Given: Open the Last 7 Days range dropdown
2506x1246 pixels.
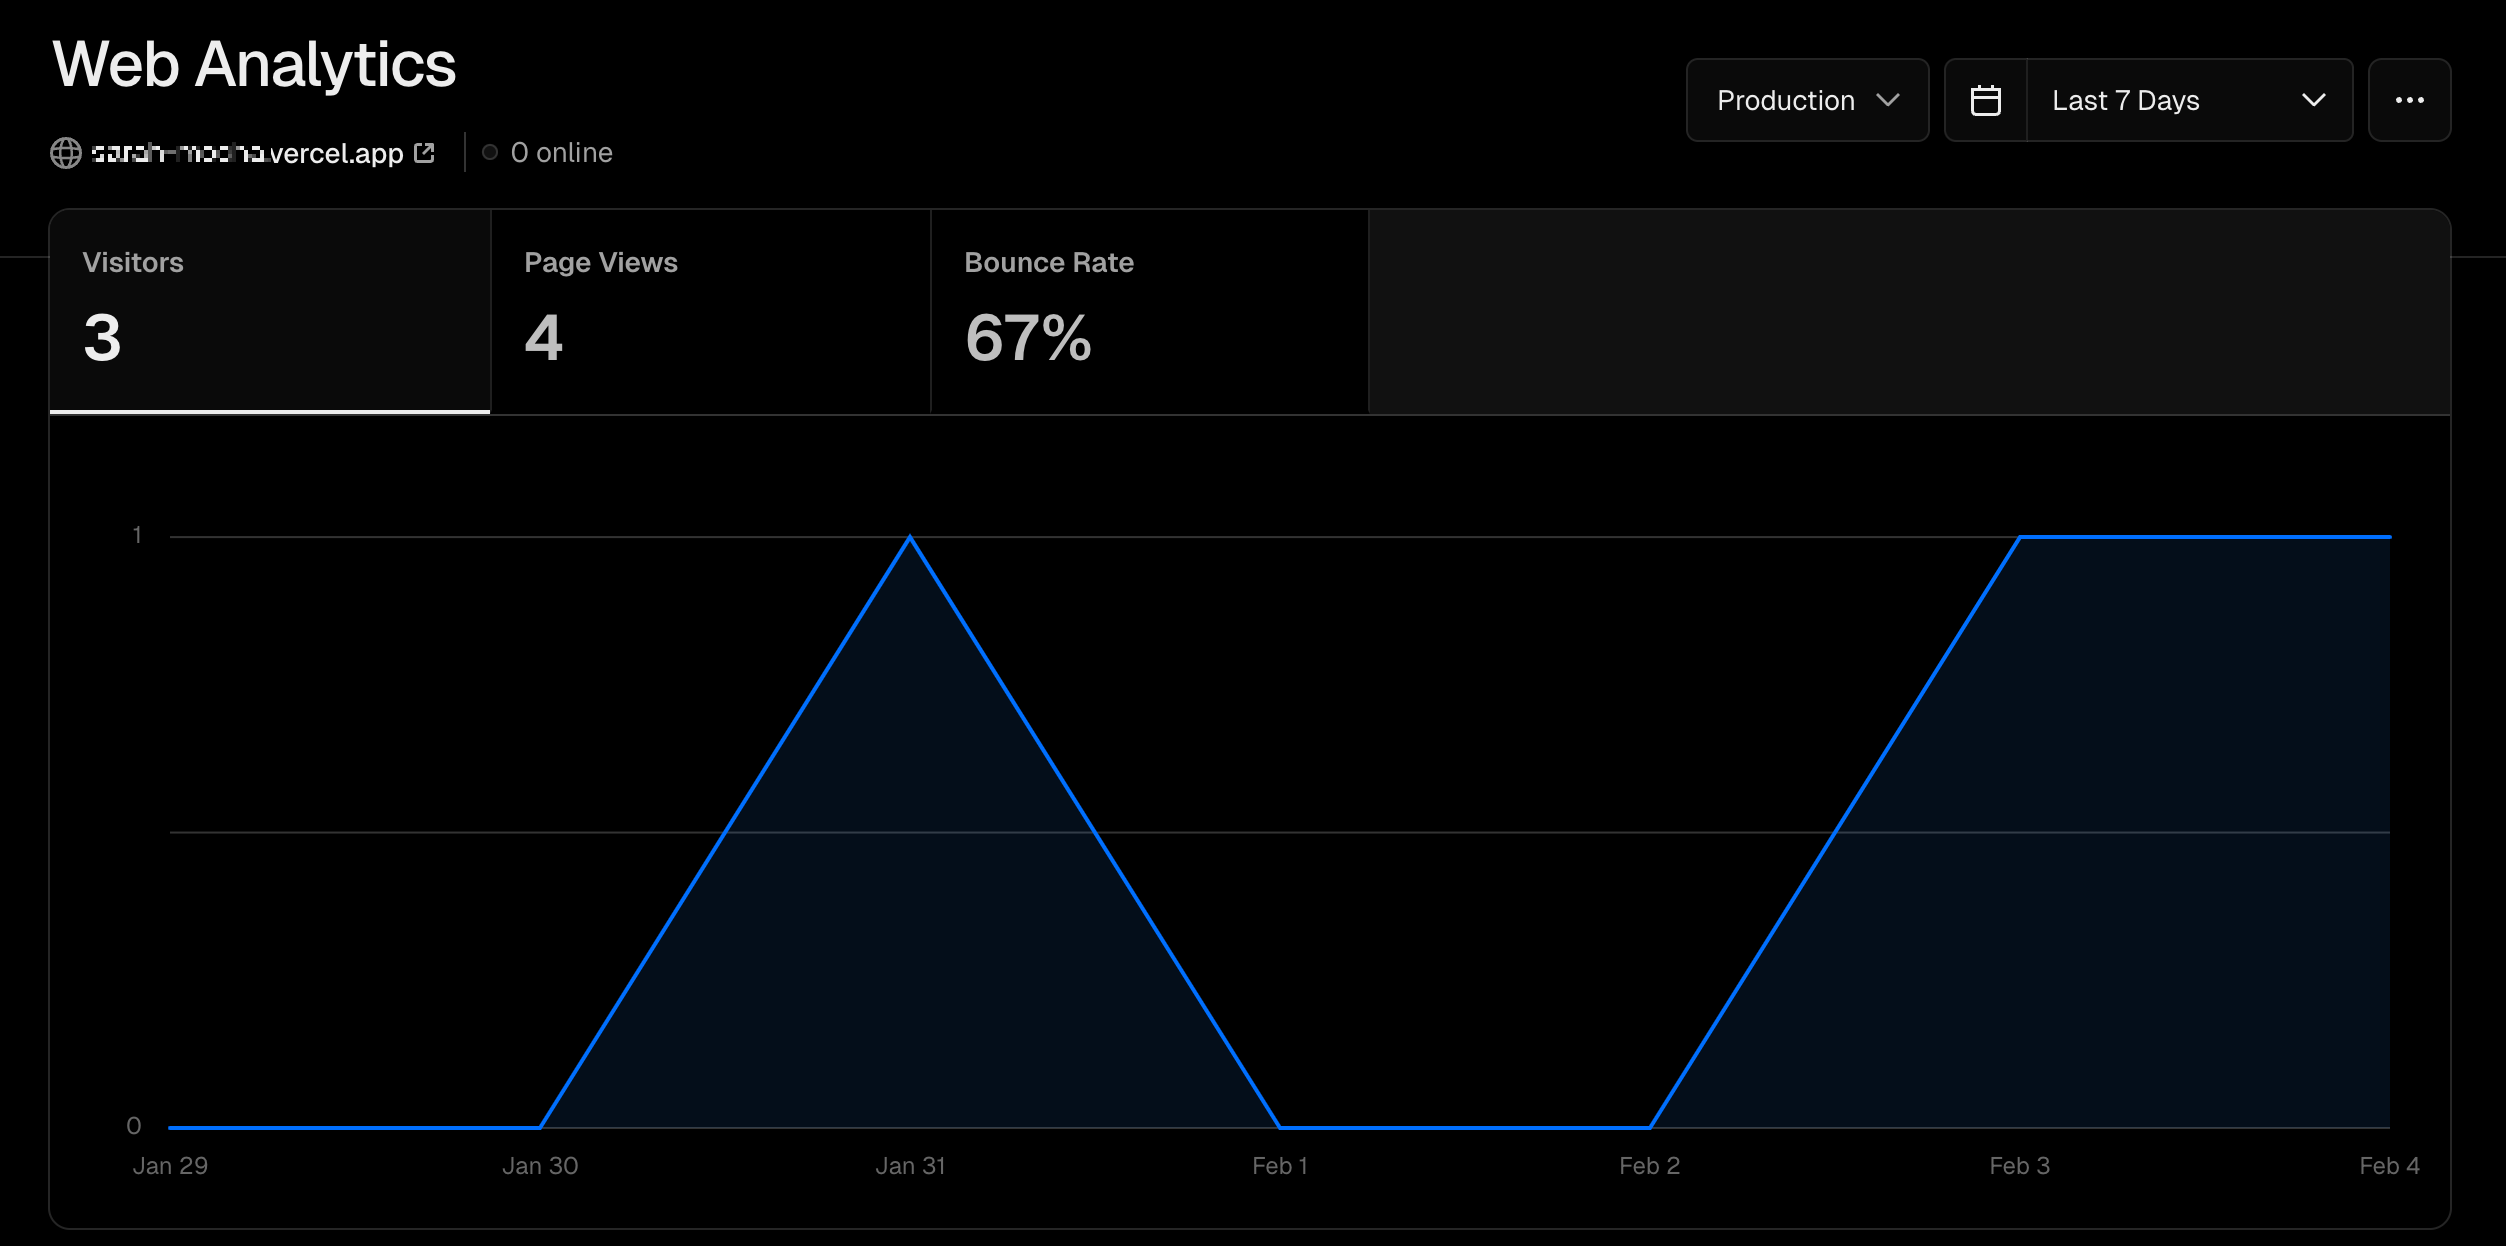Looking at the screenshot, I should tap(2188, 100).
